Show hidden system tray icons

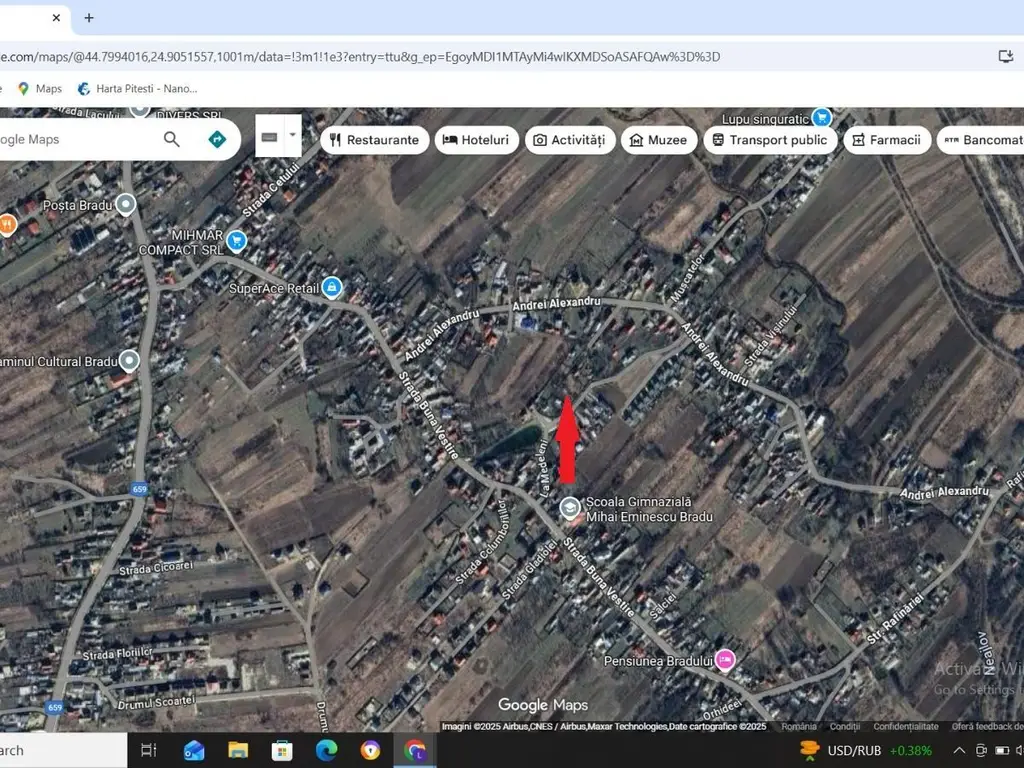point(959,750)
